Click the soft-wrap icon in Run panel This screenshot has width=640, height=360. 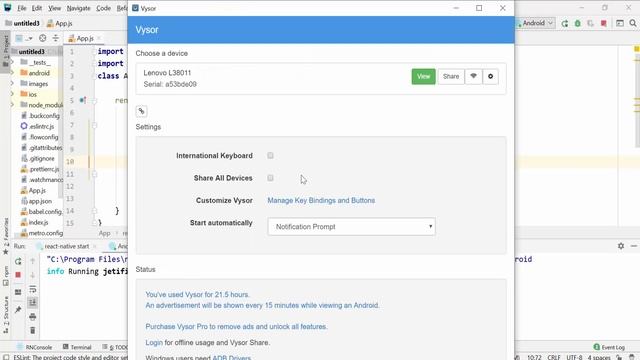coord(33,289)
